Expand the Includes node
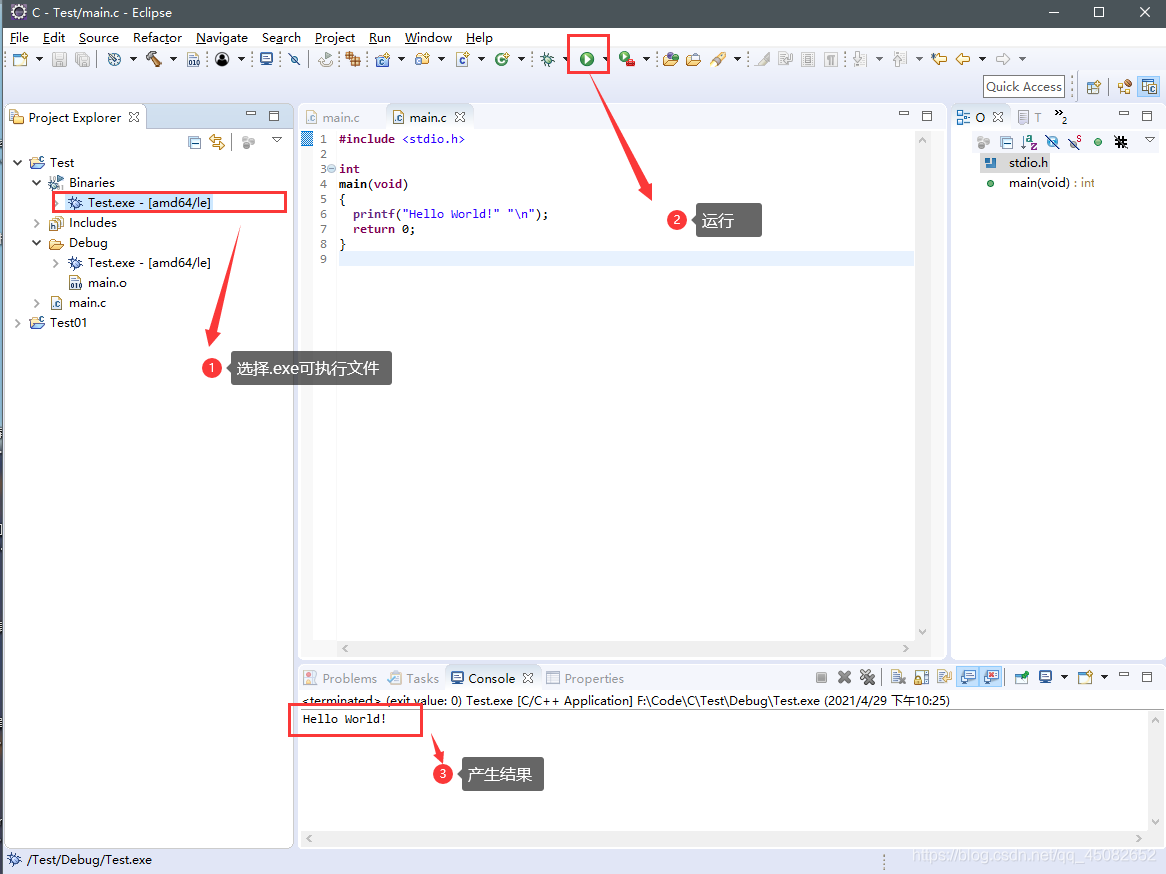 36,222
